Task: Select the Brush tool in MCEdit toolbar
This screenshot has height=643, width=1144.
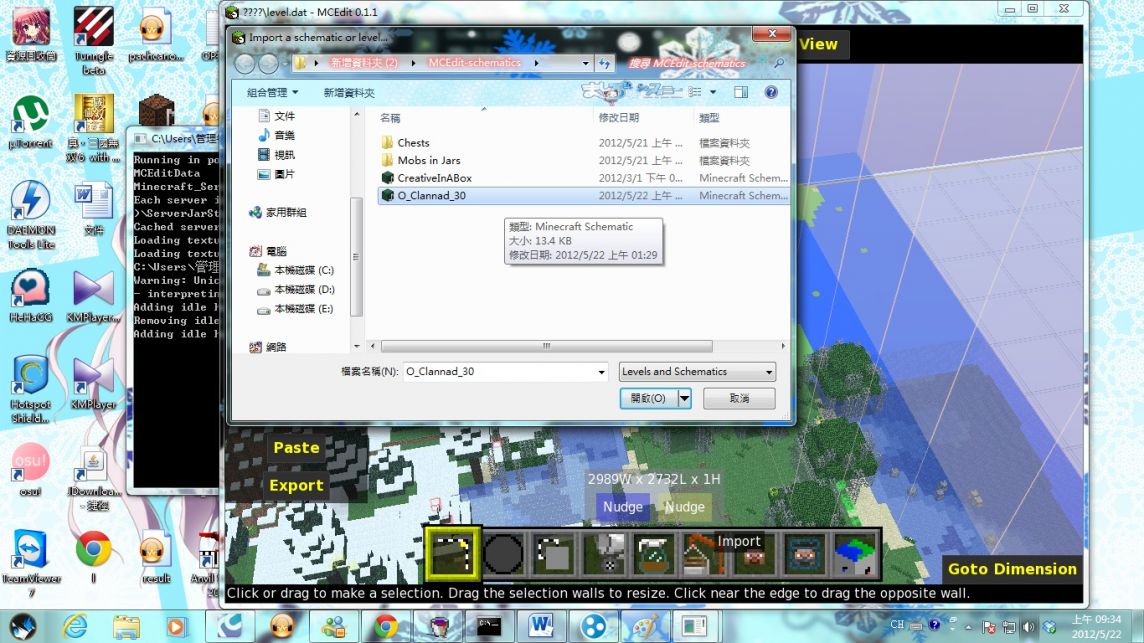Action: (503, 552)
